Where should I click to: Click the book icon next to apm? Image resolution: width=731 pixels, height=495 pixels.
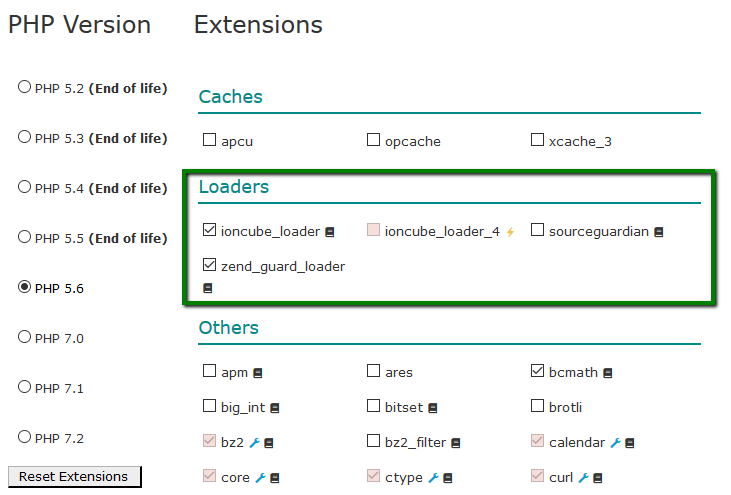point(257,373)
